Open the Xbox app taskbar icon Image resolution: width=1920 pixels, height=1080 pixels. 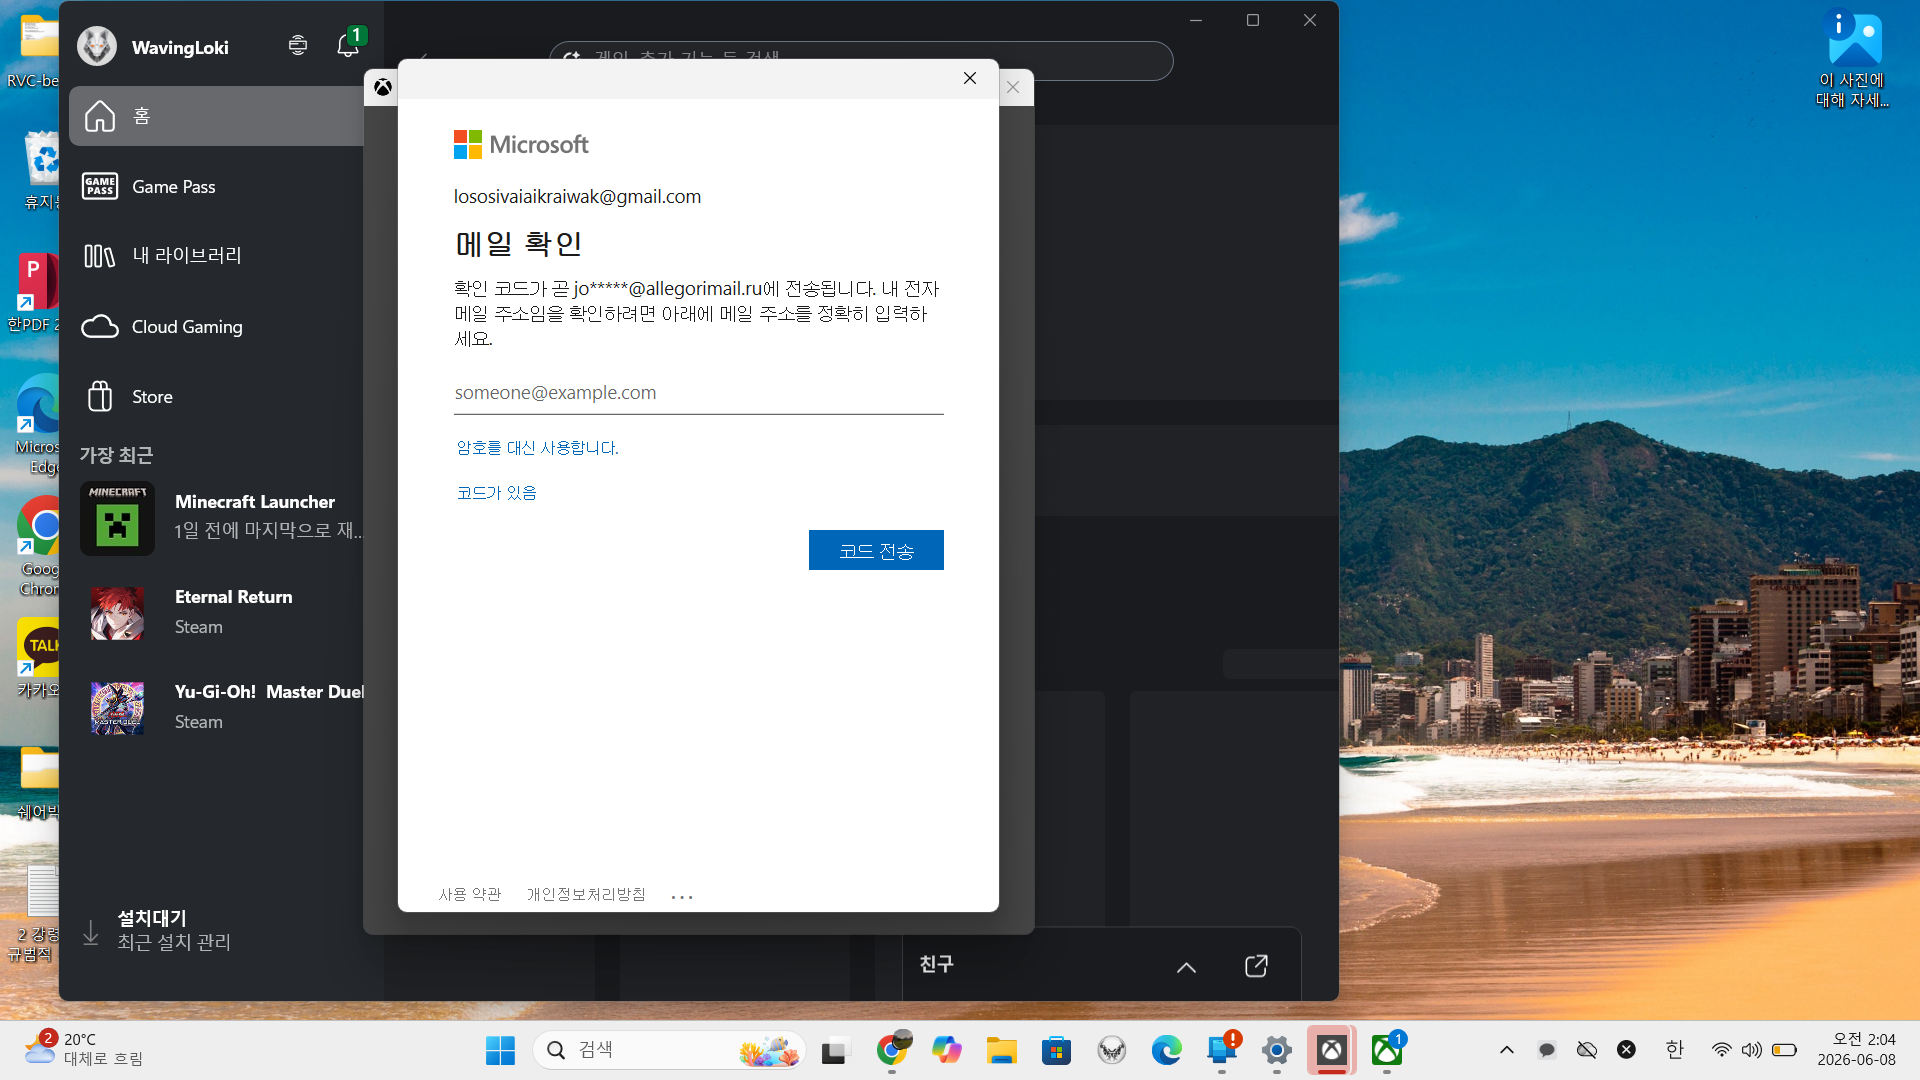[x=1331, y=1050]
